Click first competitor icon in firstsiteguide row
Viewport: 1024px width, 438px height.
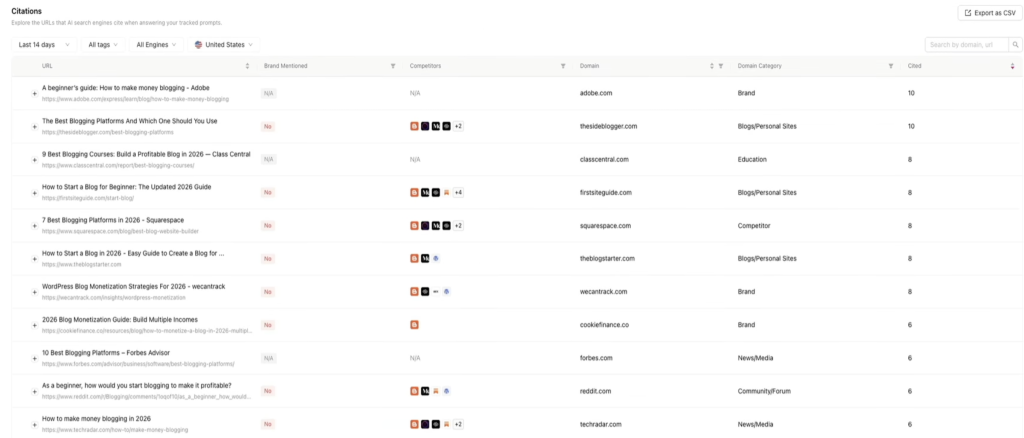[x=414, y=193]
